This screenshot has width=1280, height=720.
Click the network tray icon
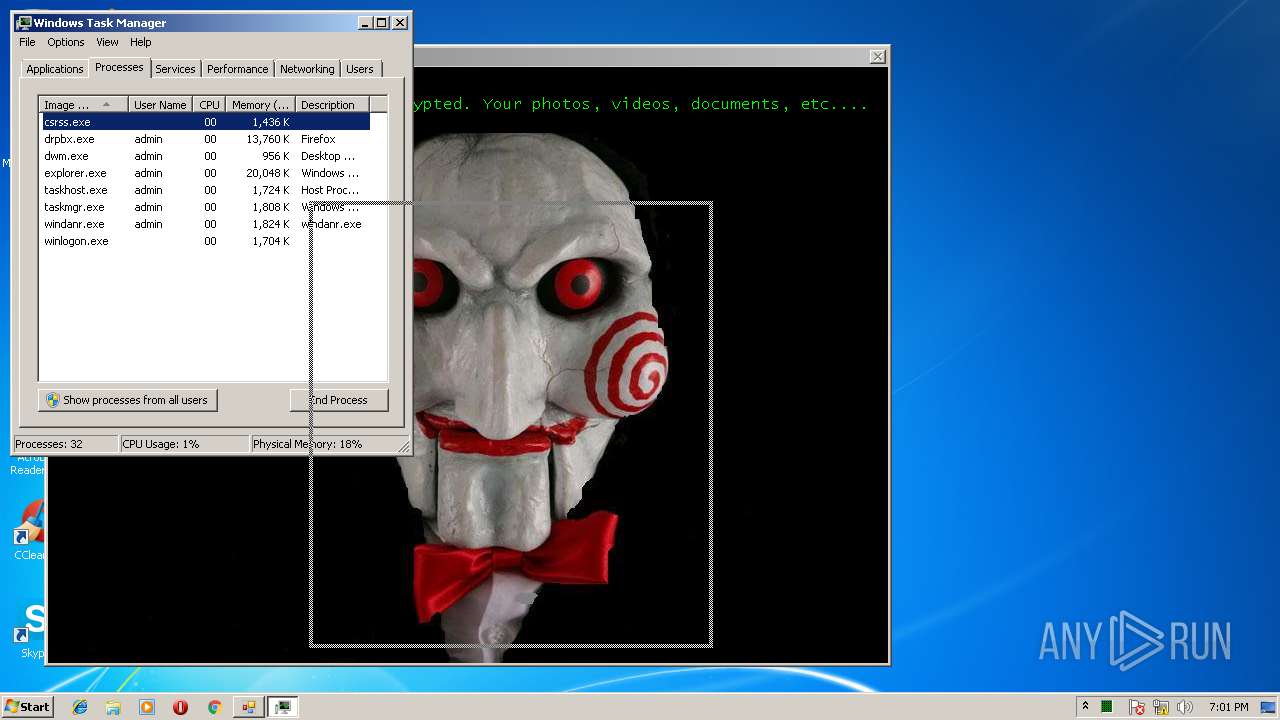tap(1161, 707)
